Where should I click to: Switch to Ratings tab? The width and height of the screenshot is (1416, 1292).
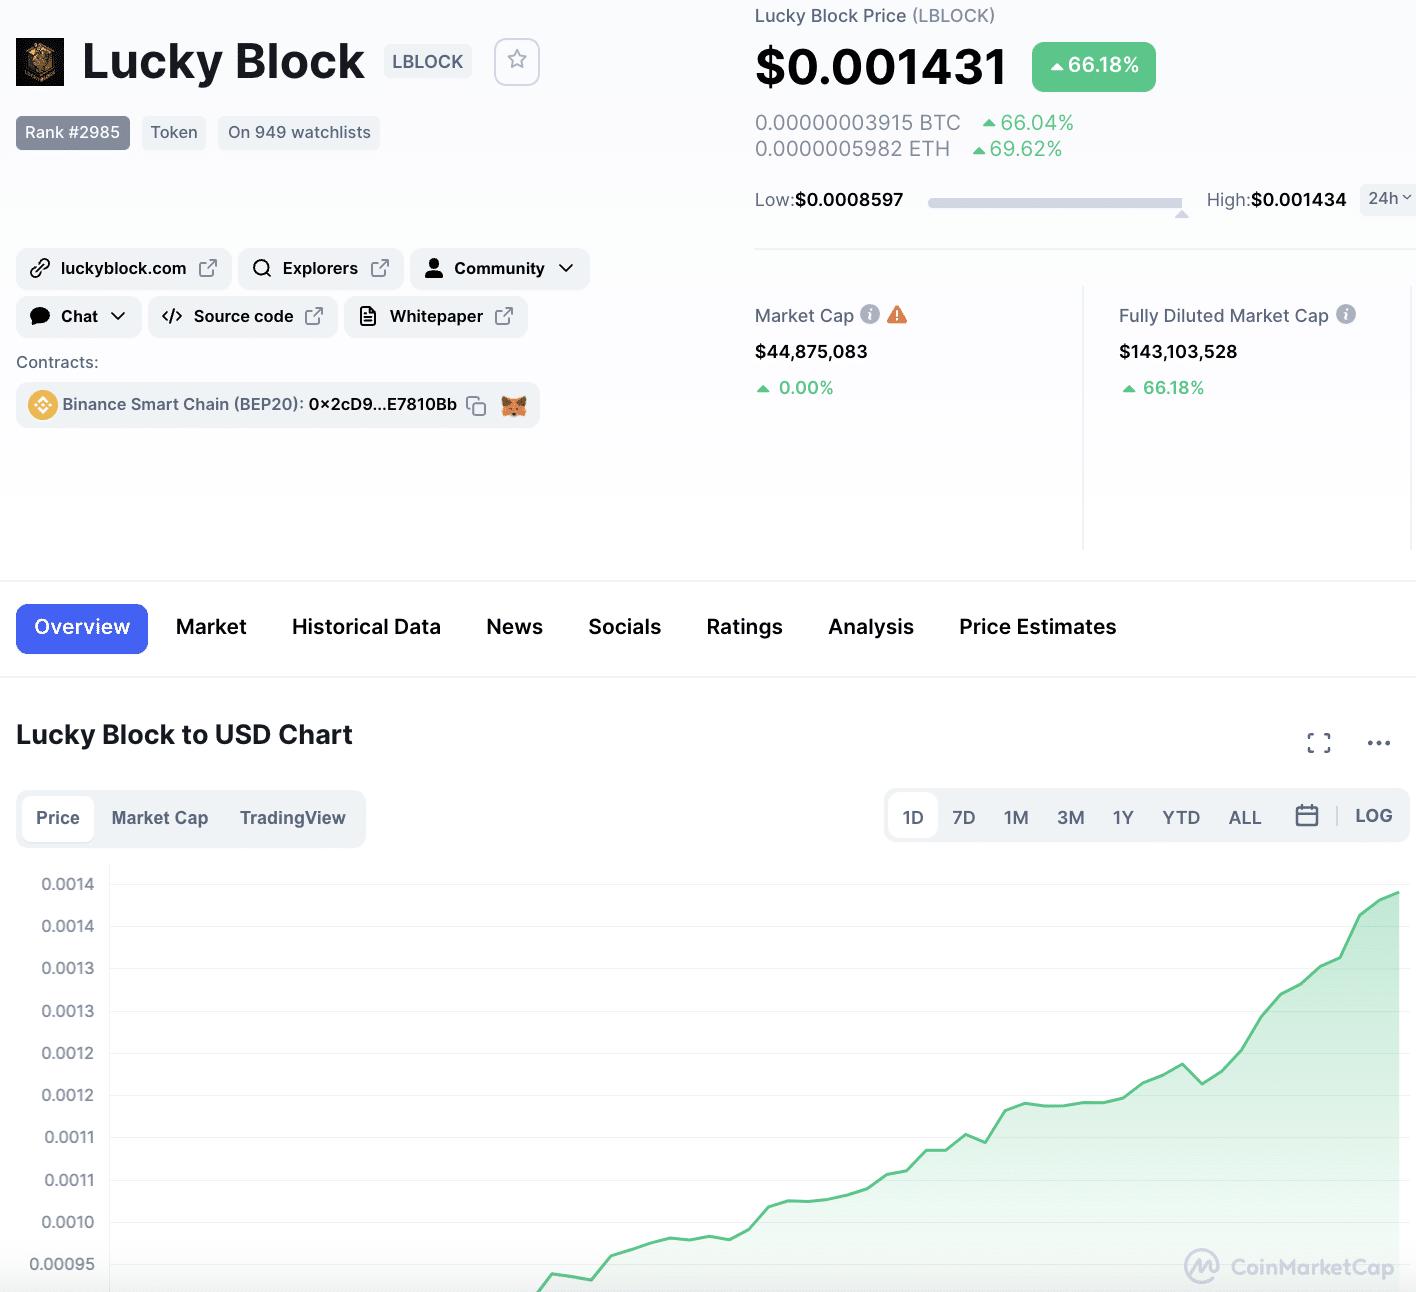745,627
